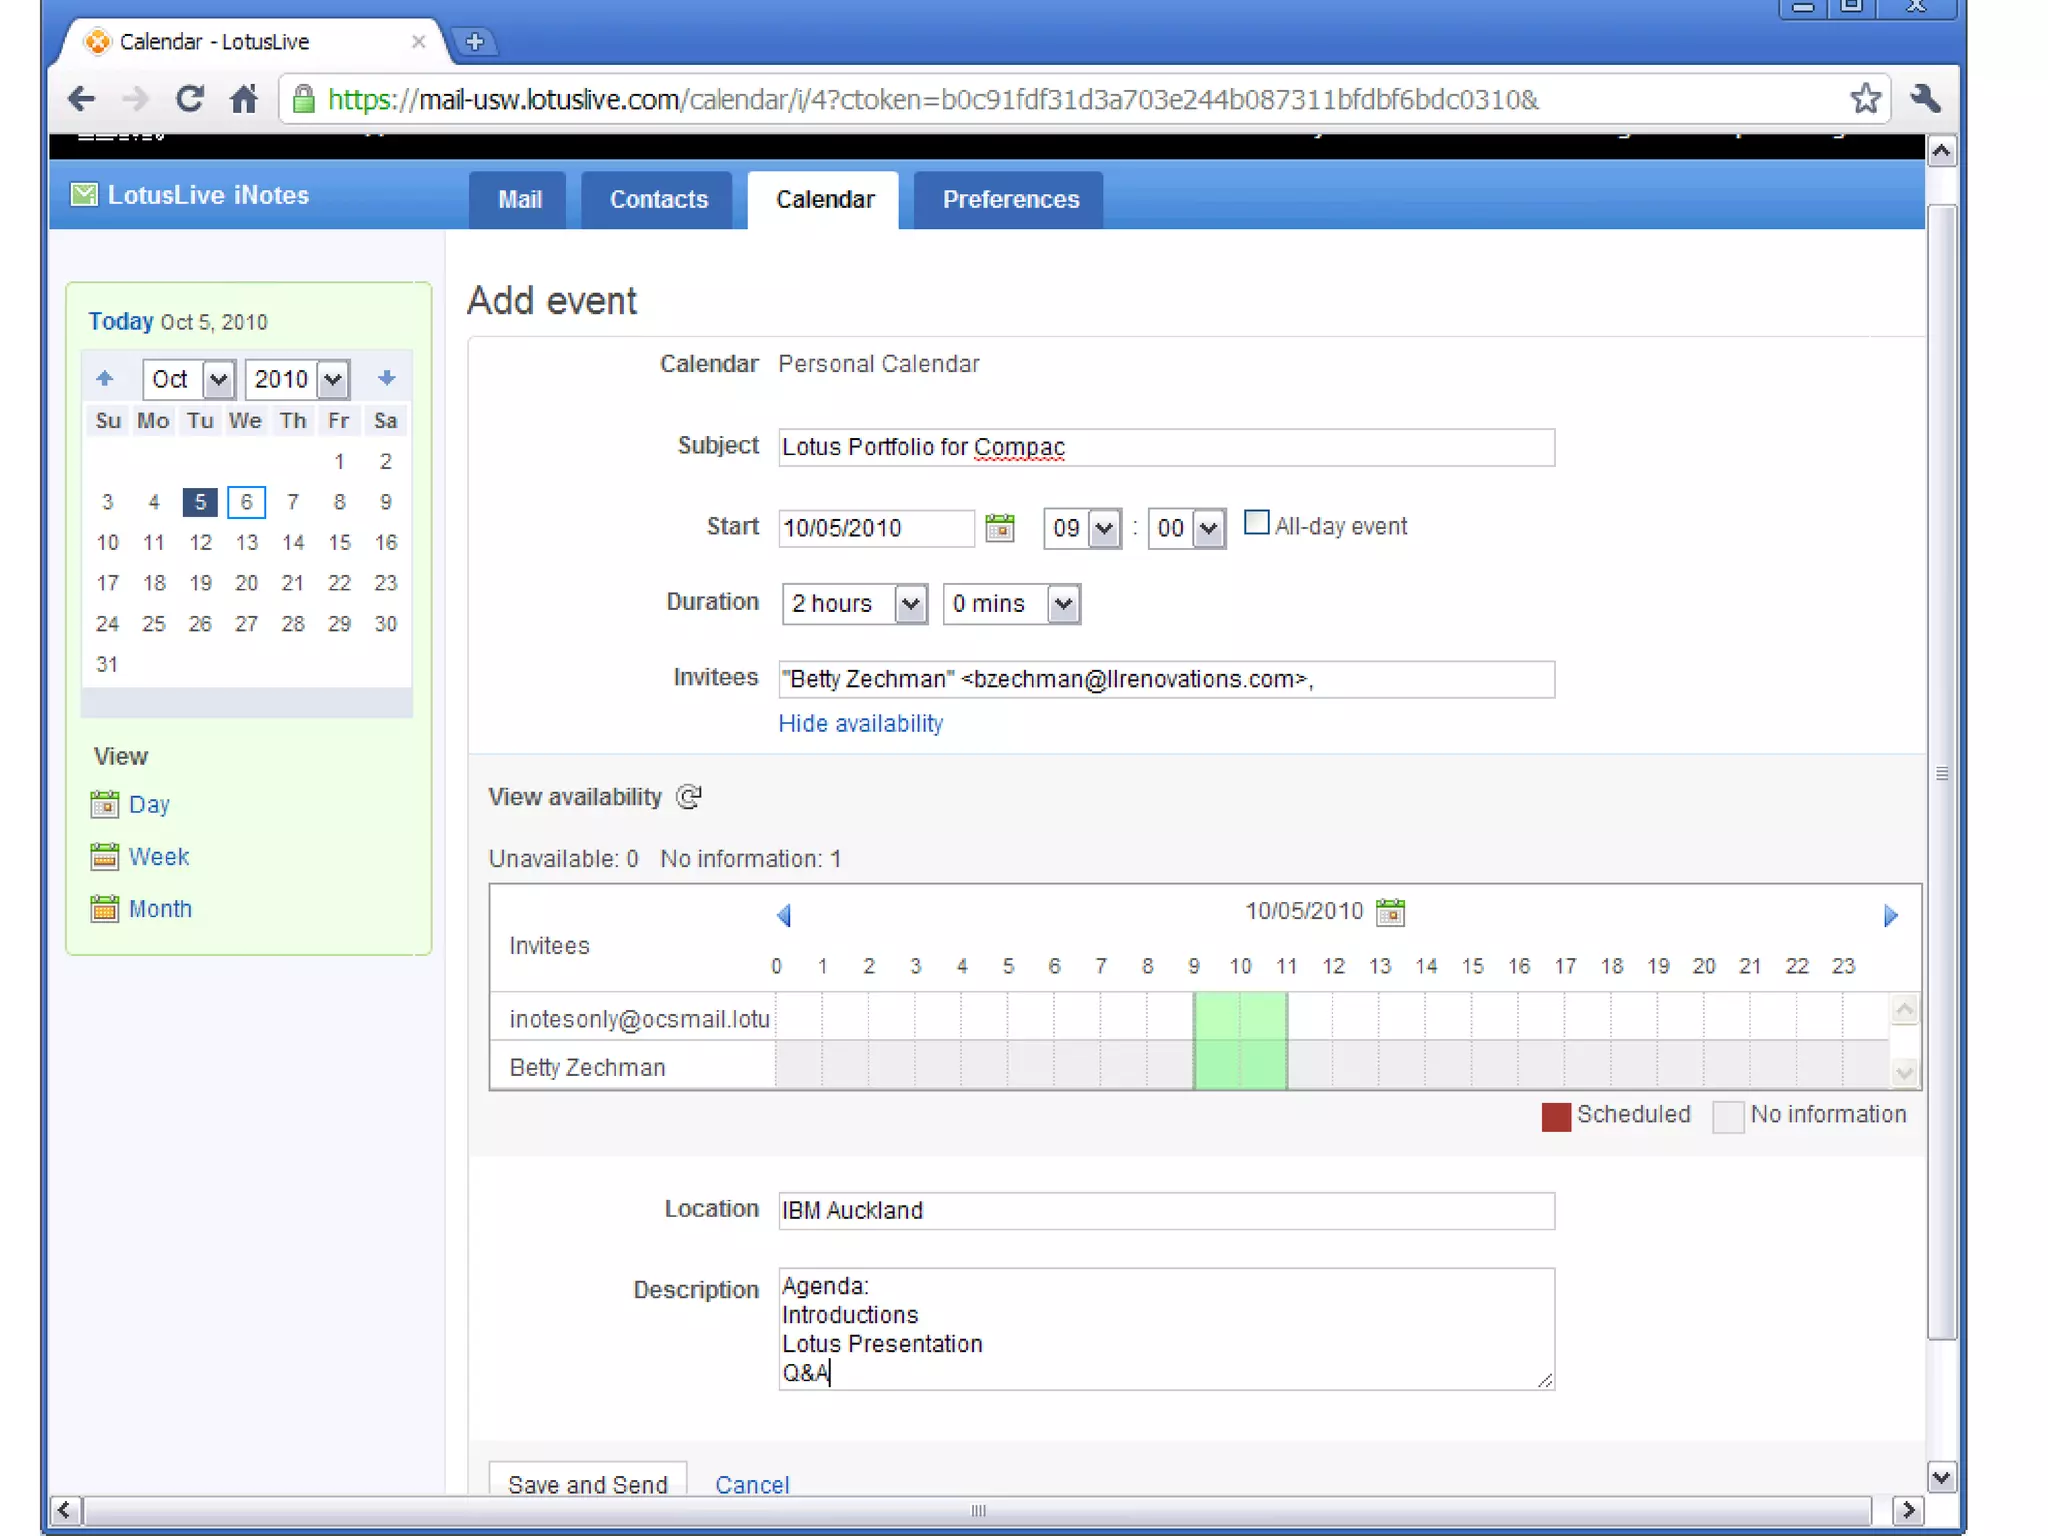The height and width of the screenshot is (1536, 2048).
Task: Open the Start date calendar picker icon
Action: 999,527
